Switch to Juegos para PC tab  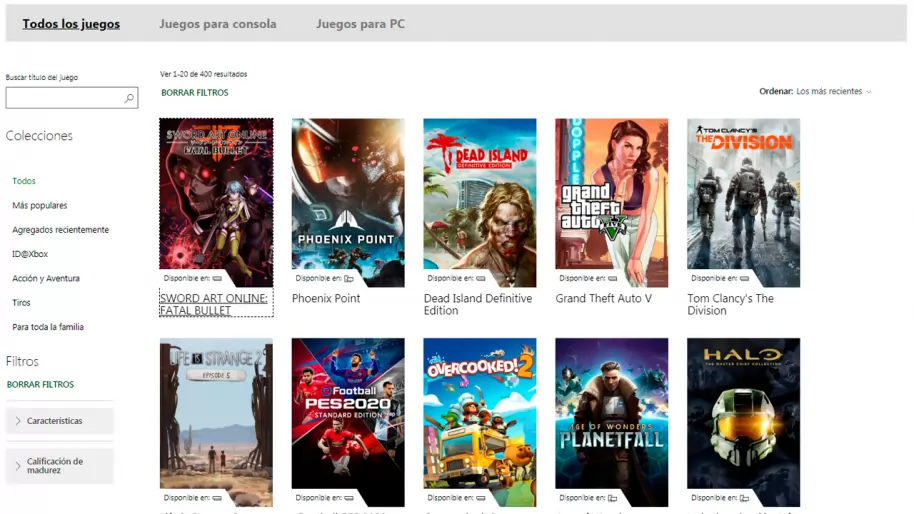[x=360, y=24]
